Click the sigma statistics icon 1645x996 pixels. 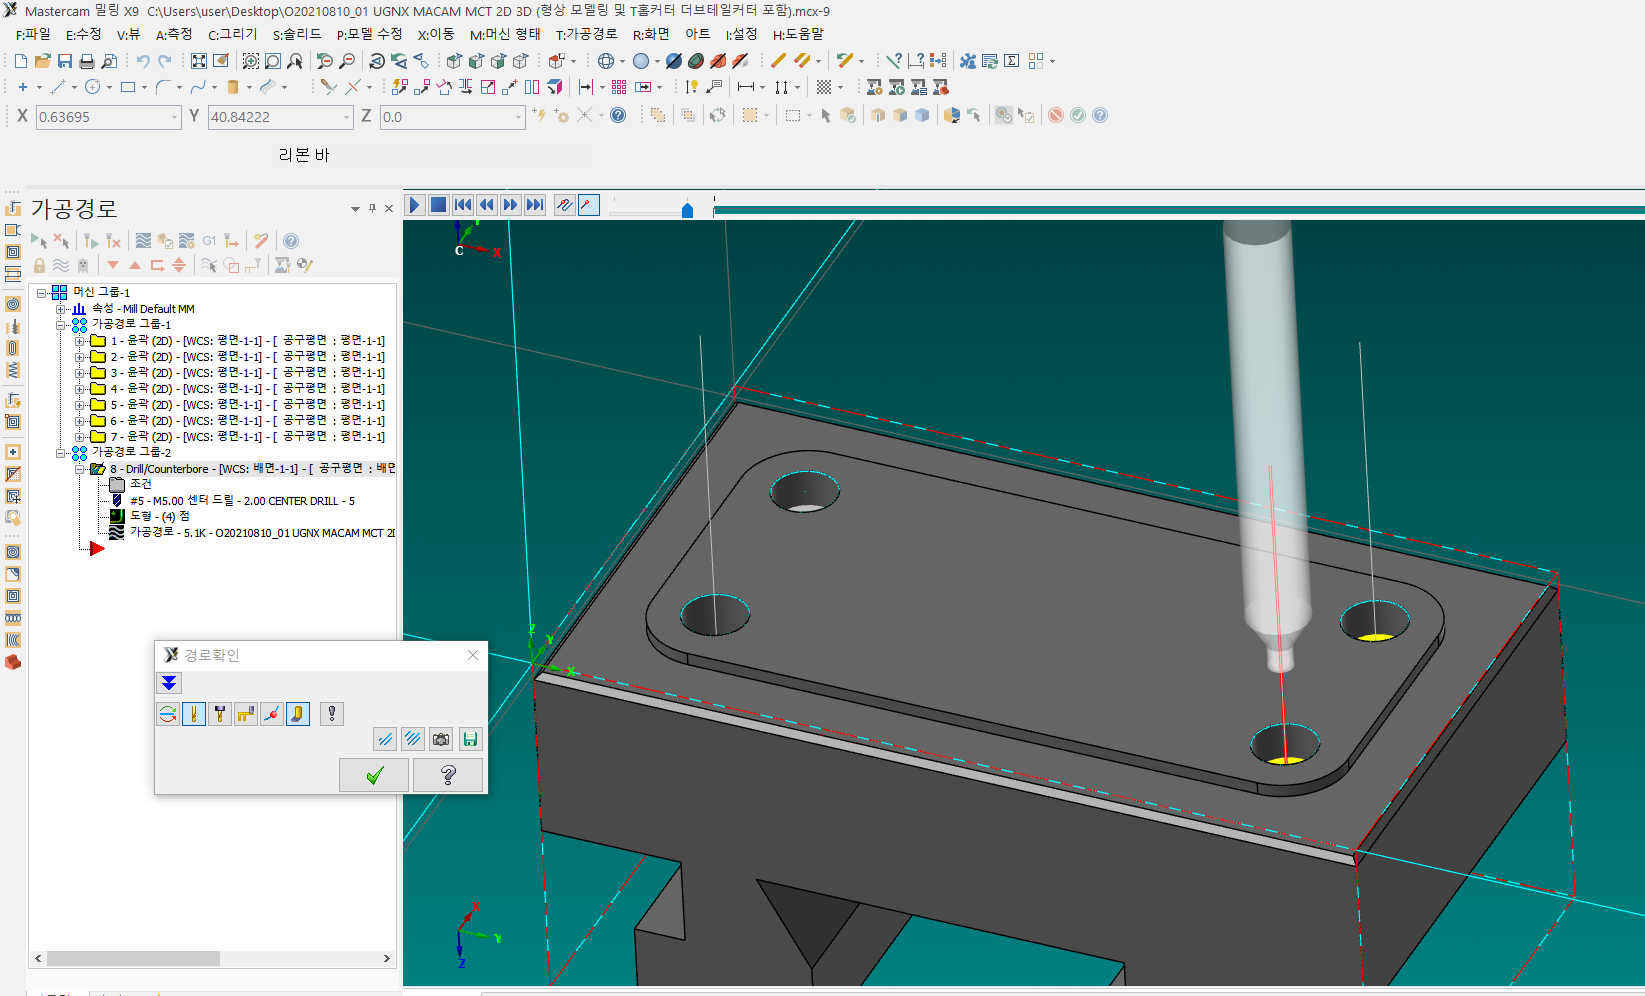pyautogui.click(x=1012, y=61)
